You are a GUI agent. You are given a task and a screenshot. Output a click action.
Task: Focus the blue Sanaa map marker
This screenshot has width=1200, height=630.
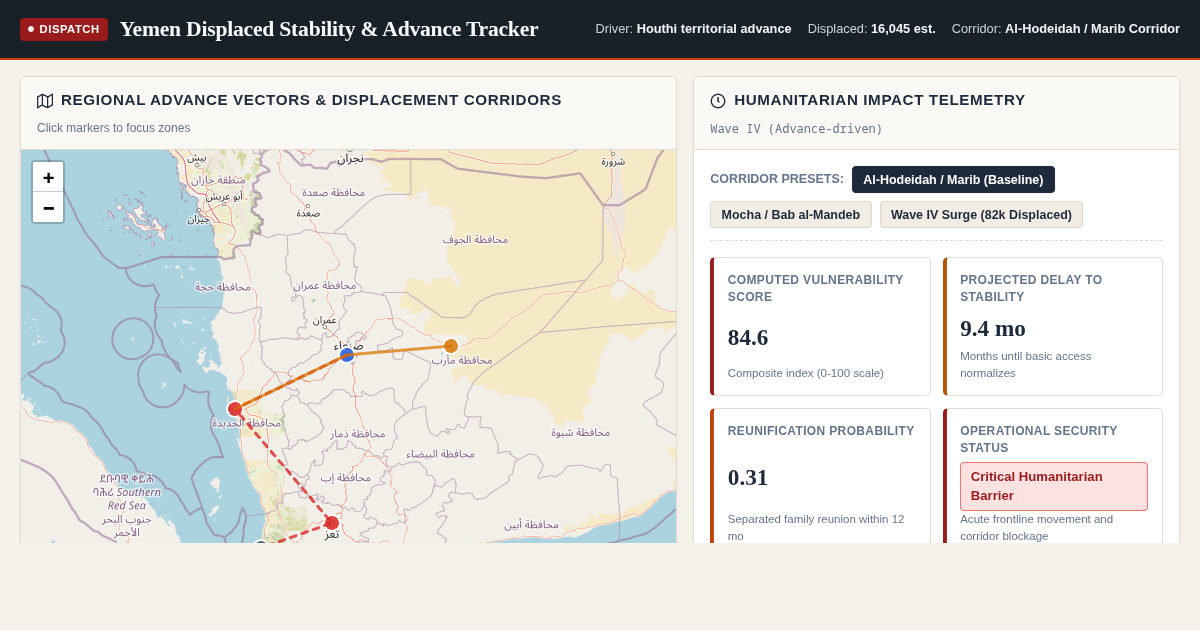(347, 355)
